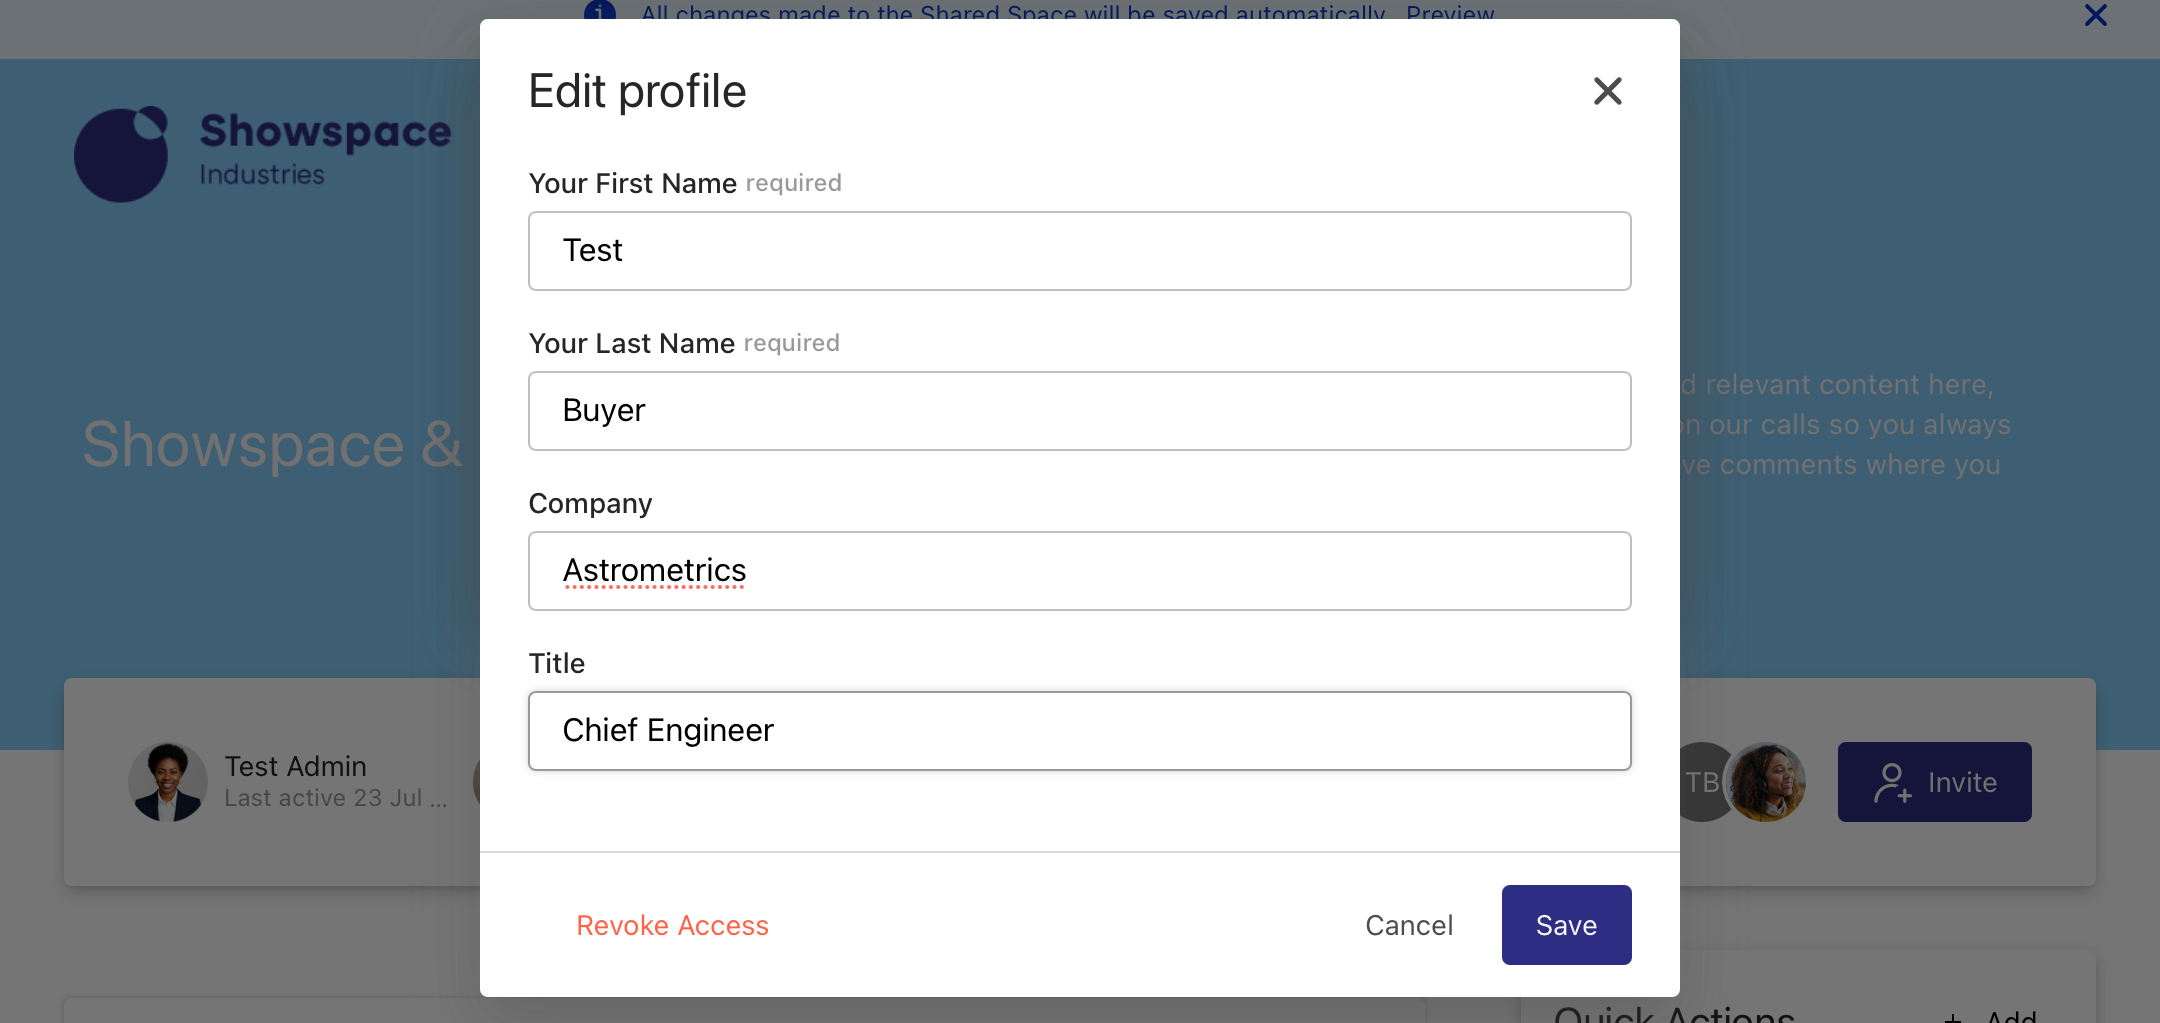Click the info icon in top banner
The image size is (2160, 1023).
pyautogui.click(x=599, y=11)
